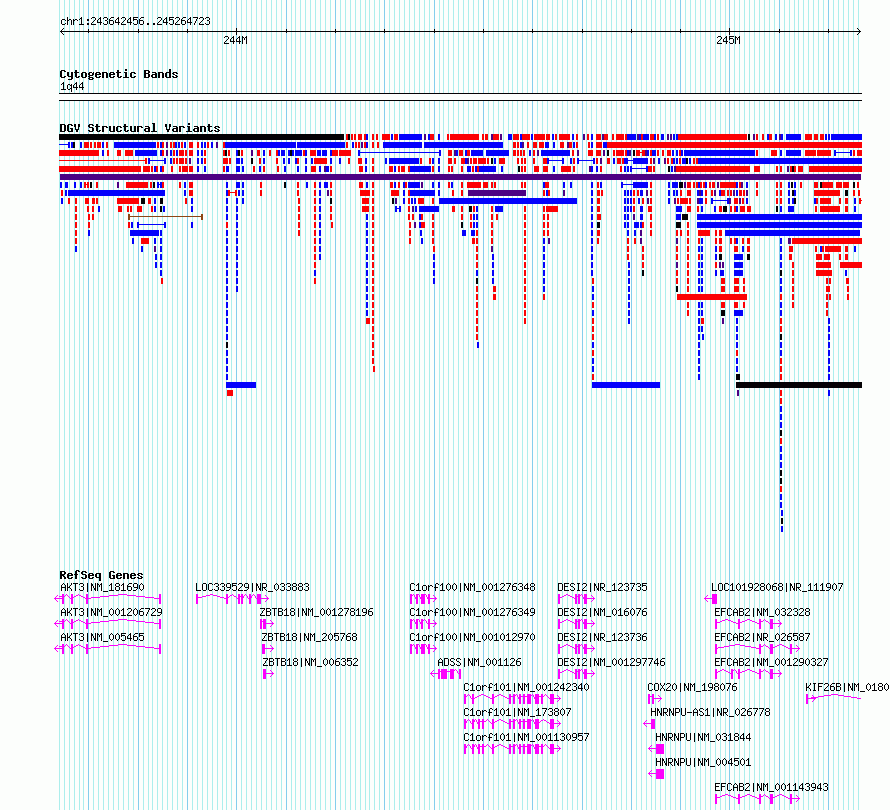Select AKT3|NM_005465 transcript label
The height and width of the screenshot is (810, 890).
point(102,637)
